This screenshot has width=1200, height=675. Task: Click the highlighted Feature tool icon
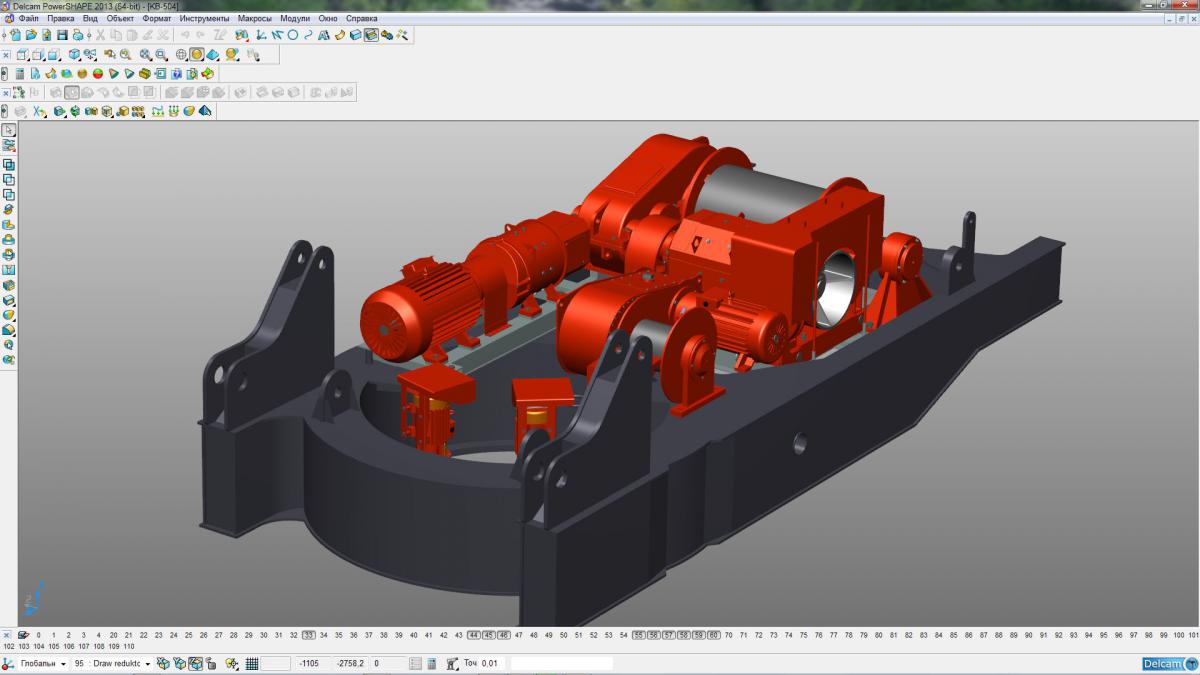pyautogui.click(x=371, y=34)
